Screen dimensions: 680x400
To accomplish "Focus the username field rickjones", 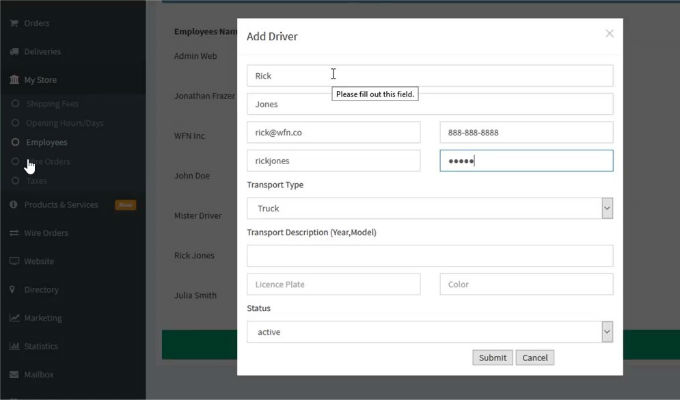I will tap(333, 161).
